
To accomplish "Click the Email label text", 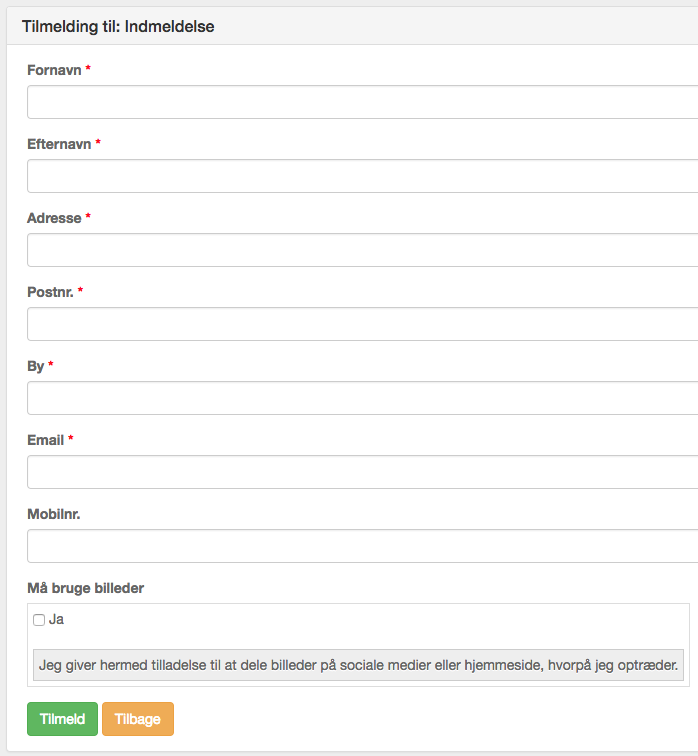I will click(x=45, y=440).
